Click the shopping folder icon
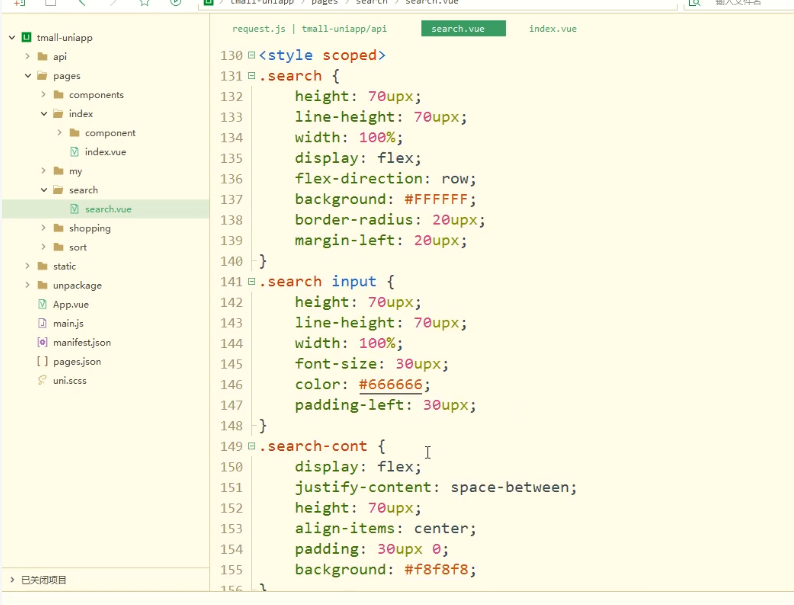The image size is (794, 605). coord(59,228)
